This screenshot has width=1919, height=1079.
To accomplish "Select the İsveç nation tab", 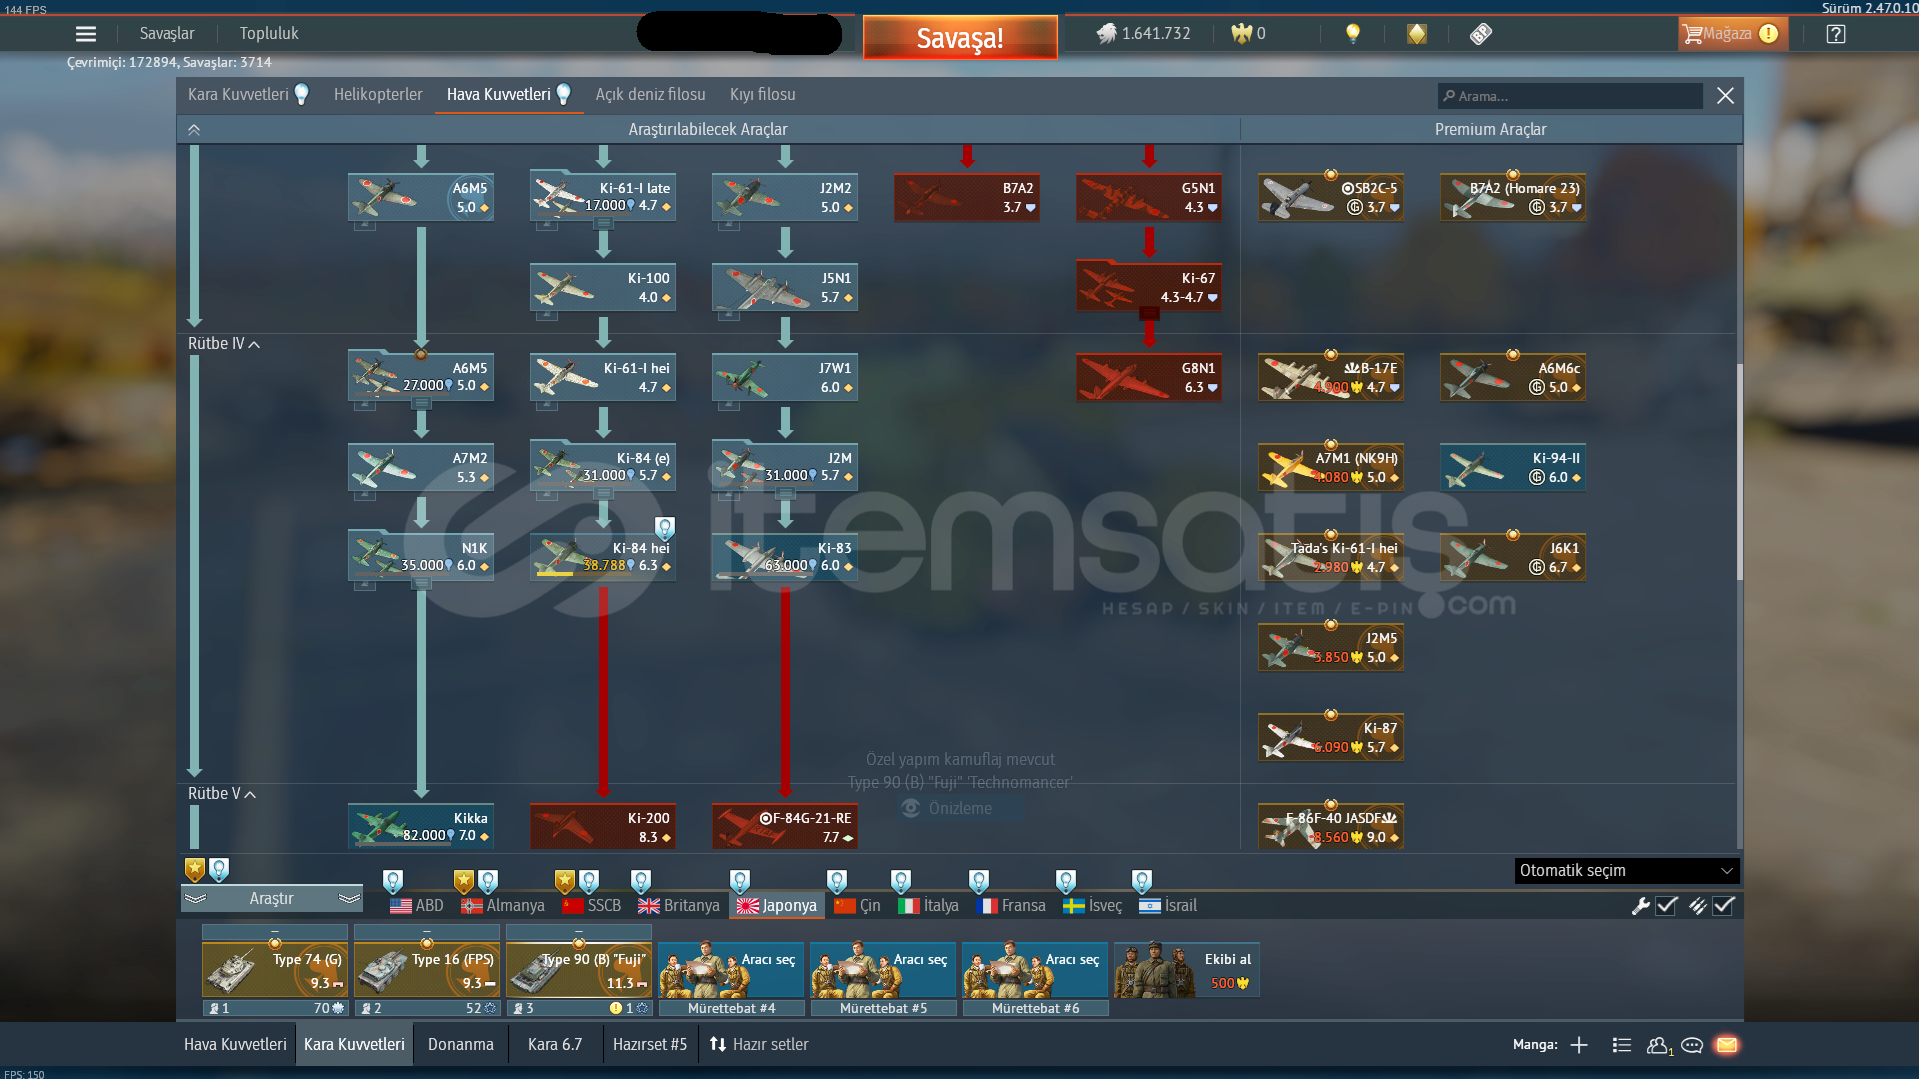I will [x=1093, y=906].
